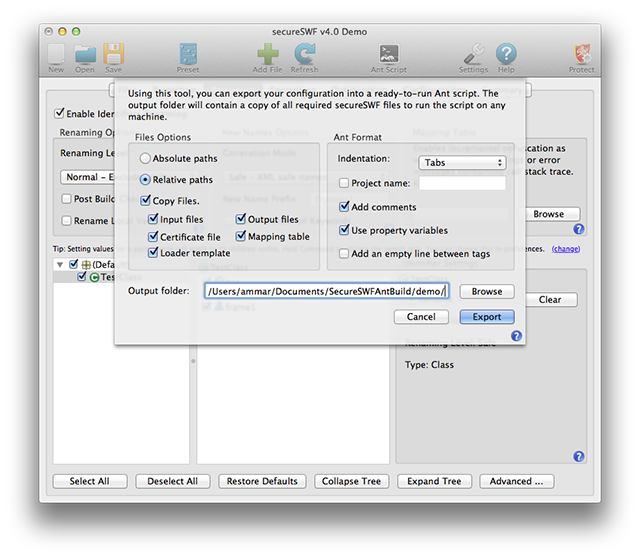Screen dimensions: 640x557
Task: Click the blue help icon in export dialog
Action: pos(517,336)
